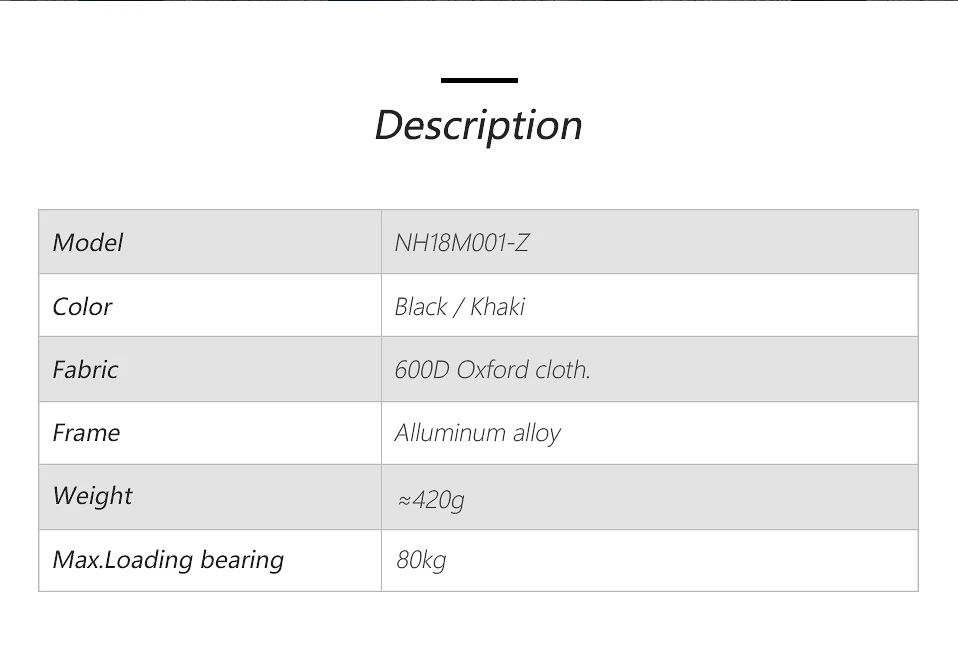Select the Weight label cell
Screen dimensions: 958x646
210,497
